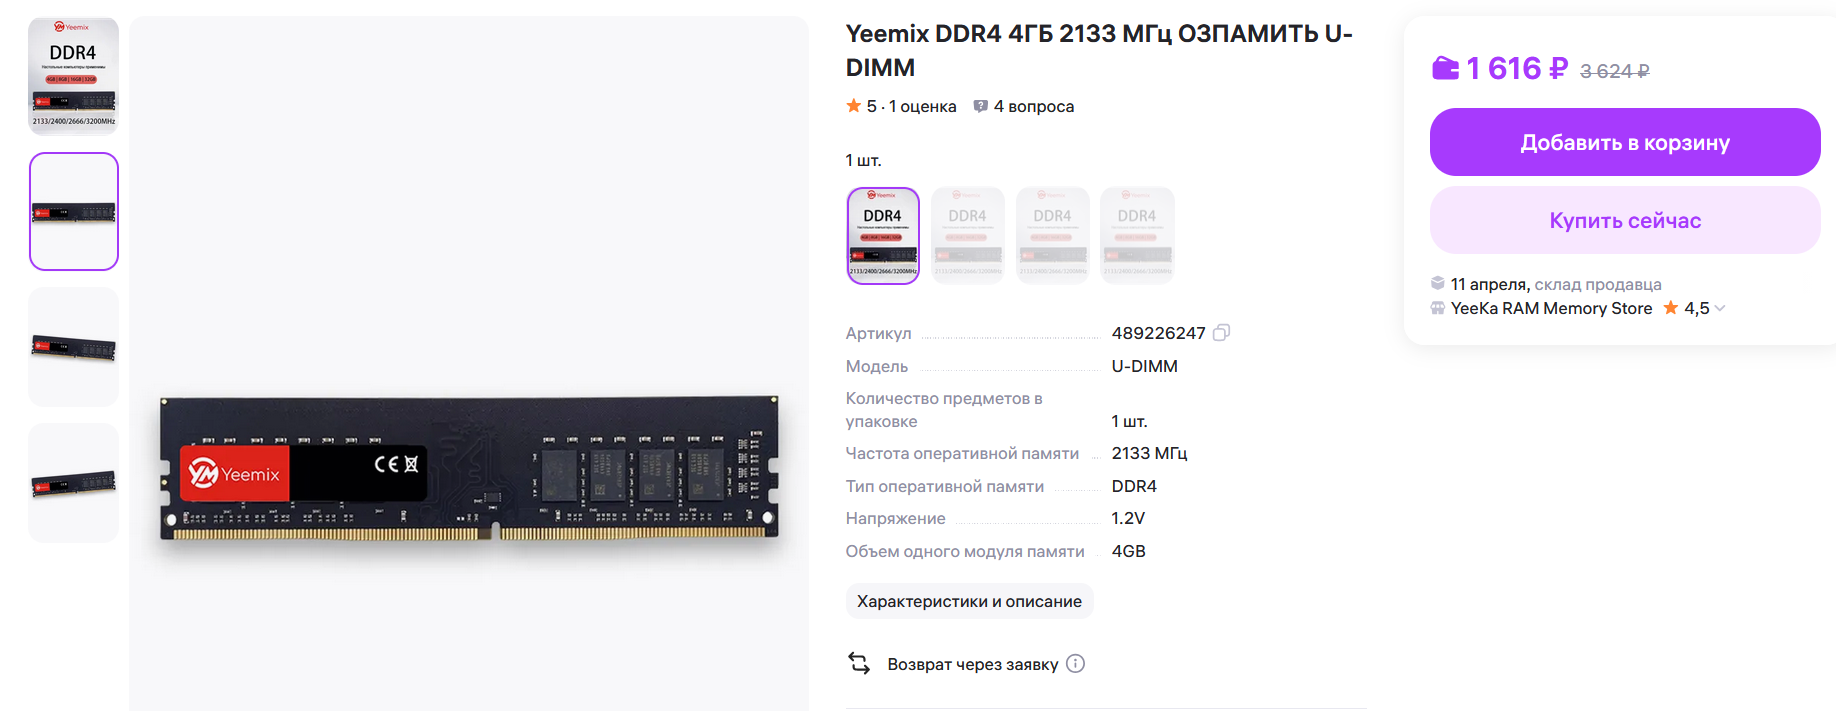The height and width of the screenshot is (711, 1836).
Task: Click the warehouse delivery box icon
Action: [1438, 284]
